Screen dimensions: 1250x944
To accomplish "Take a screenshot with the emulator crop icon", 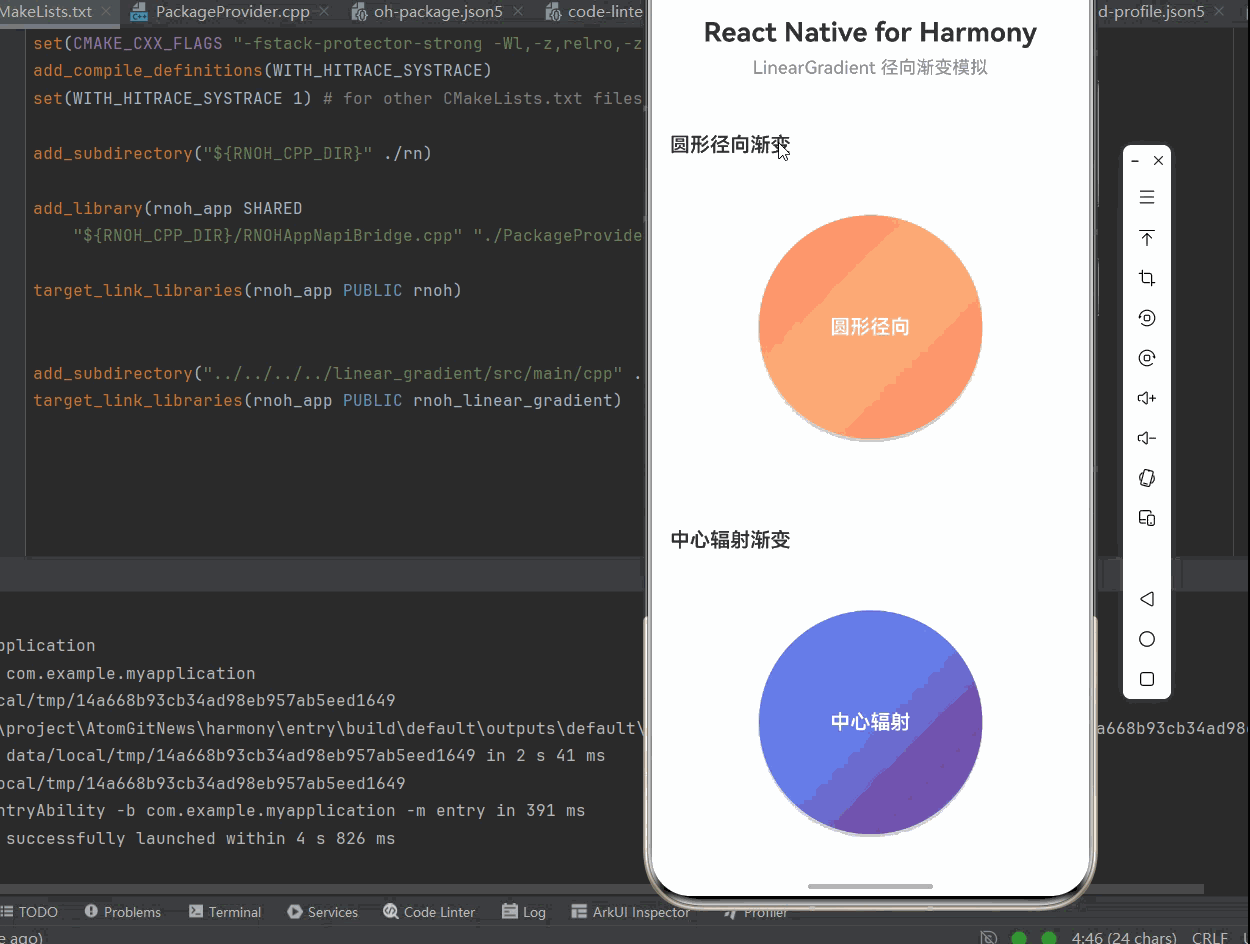I will [1147, 278].
